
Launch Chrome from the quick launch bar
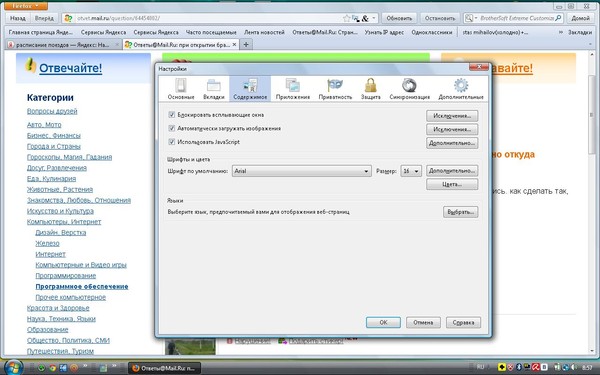pyautogui.click(x=52, y=368)
